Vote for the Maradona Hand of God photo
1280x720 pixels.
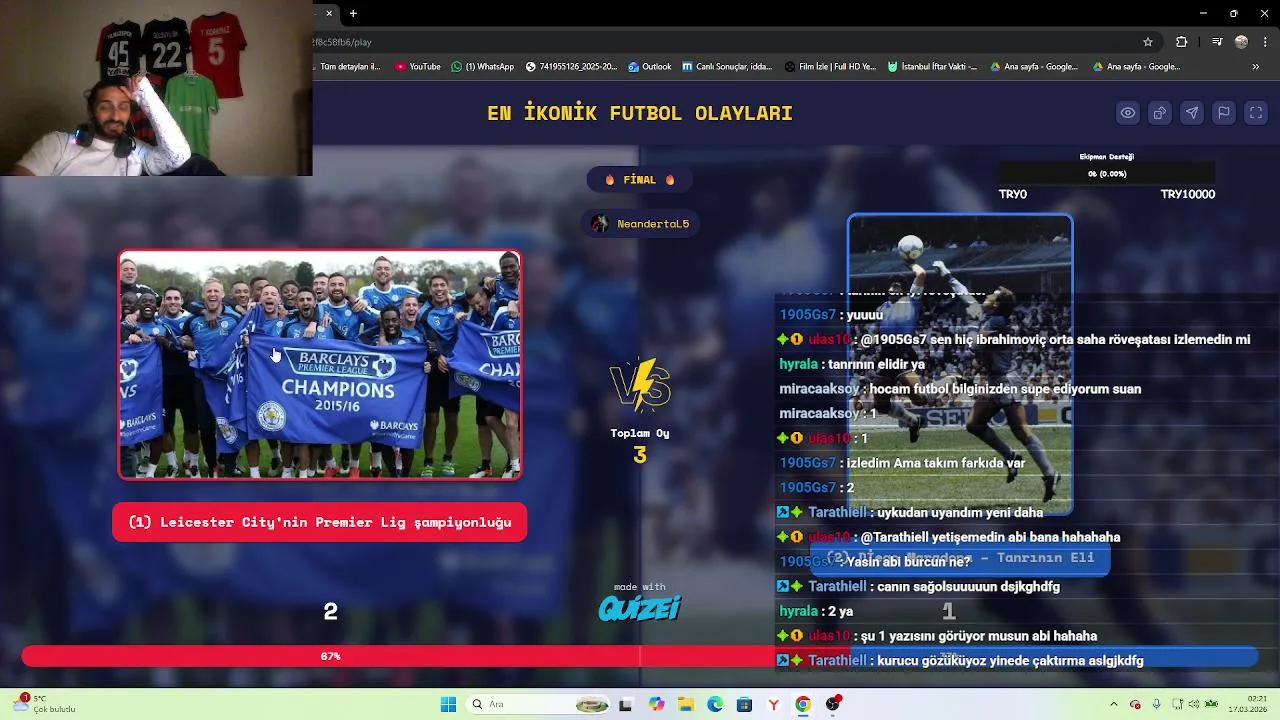point(960,365)
